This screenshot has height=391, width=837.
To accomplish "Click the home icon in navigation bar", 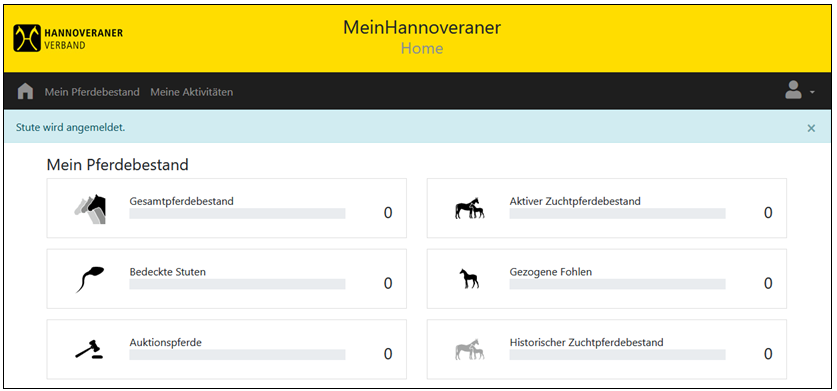I will coord(25,91).
